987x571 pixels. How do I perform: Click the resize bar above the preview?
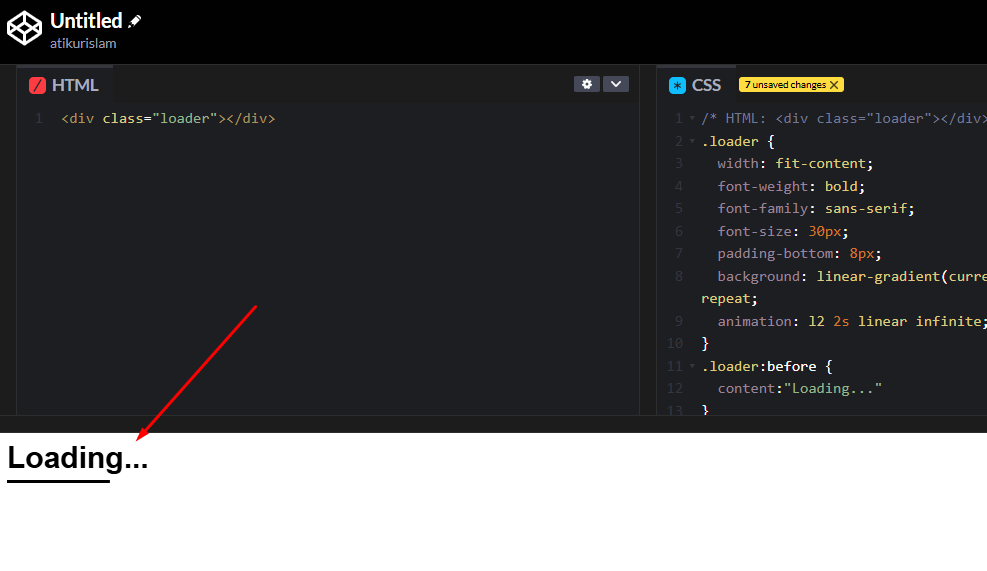click(x=493, y=424)
